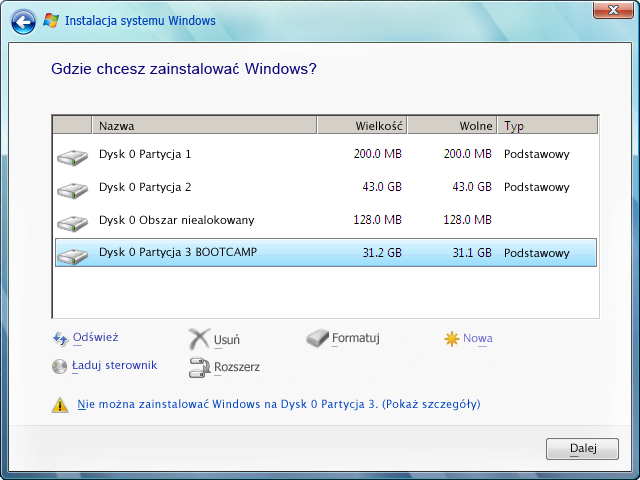Open warning details 'Nie można zainstalować Windows' link
The height and width of the screenshot is (480, 640).
(x=279, y=404)
